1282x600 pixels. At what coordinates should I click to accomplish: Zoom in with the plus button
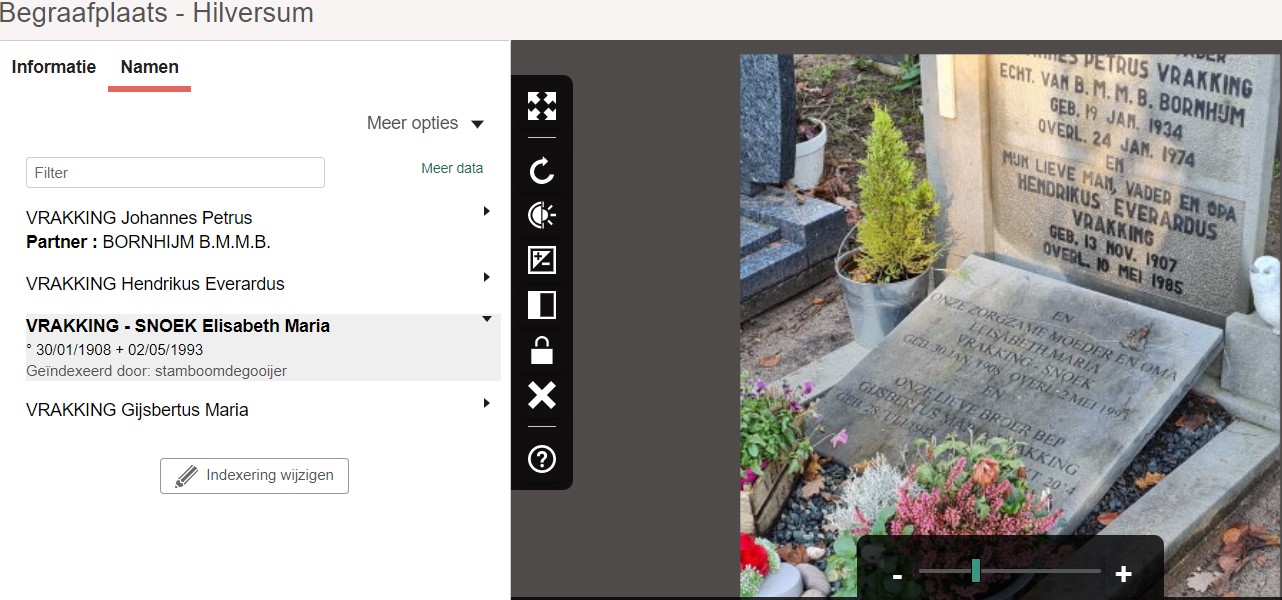click(x=1123, y=574)
